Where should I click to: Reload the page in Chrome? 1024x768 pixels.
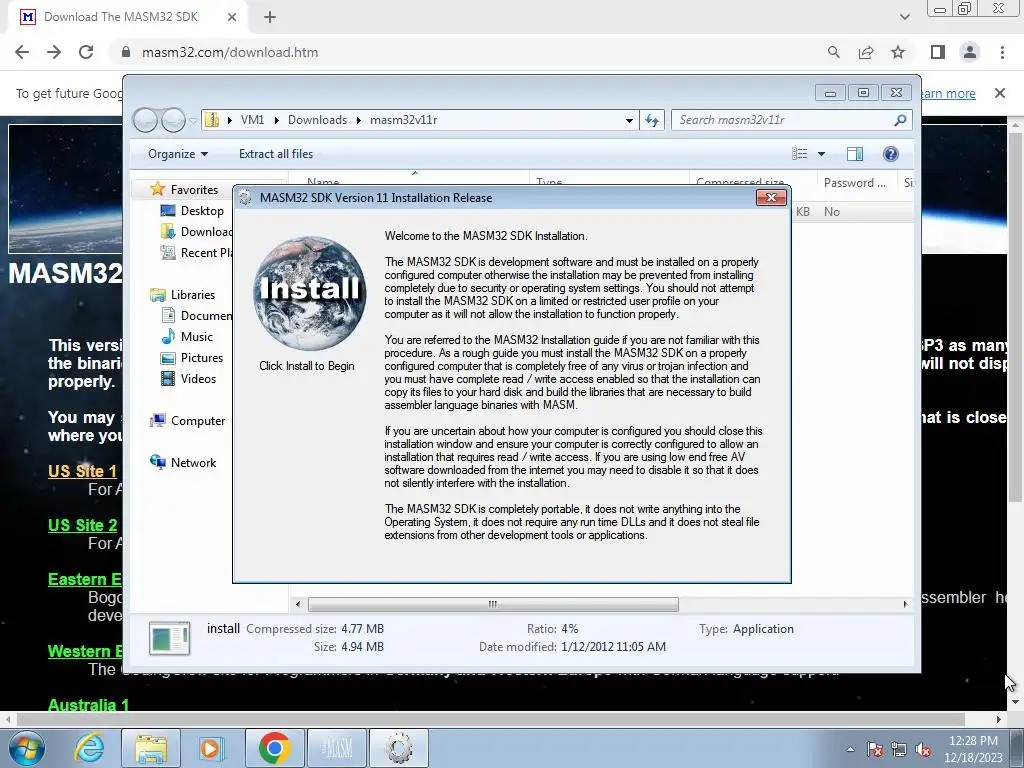point(86,52)
